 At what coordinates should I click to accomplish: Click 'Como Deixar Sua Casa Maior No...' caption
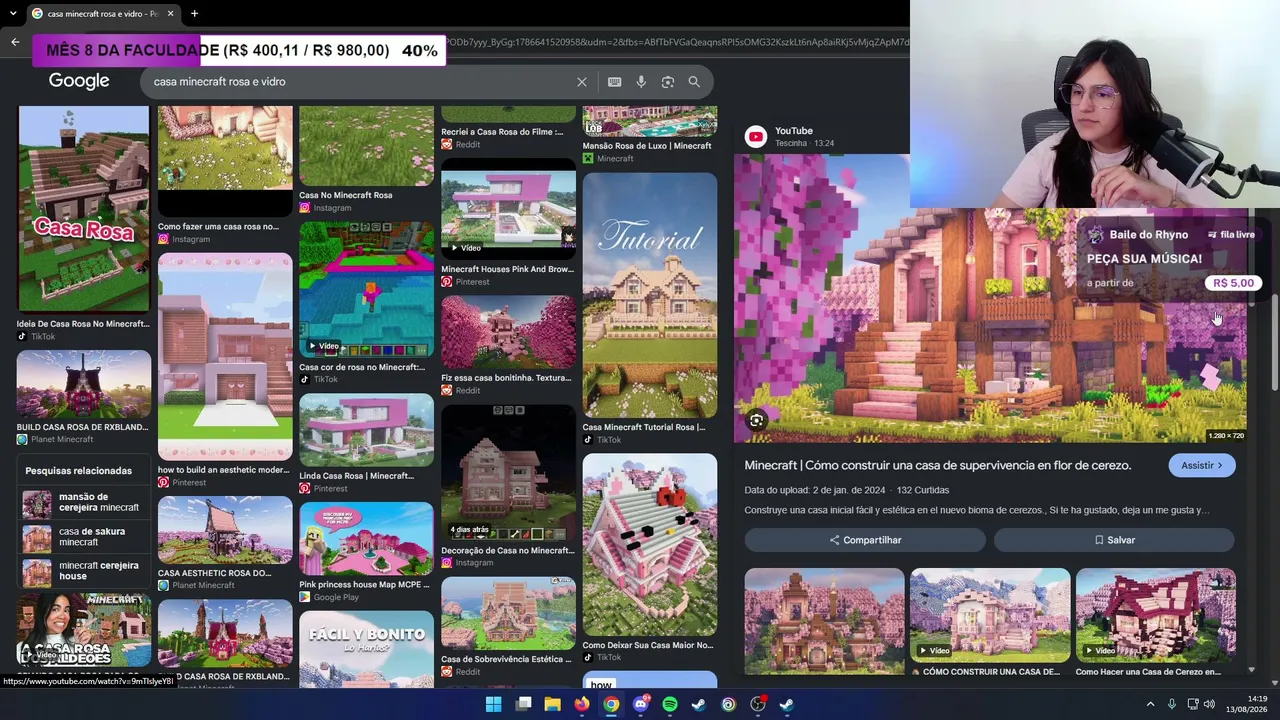648,645
